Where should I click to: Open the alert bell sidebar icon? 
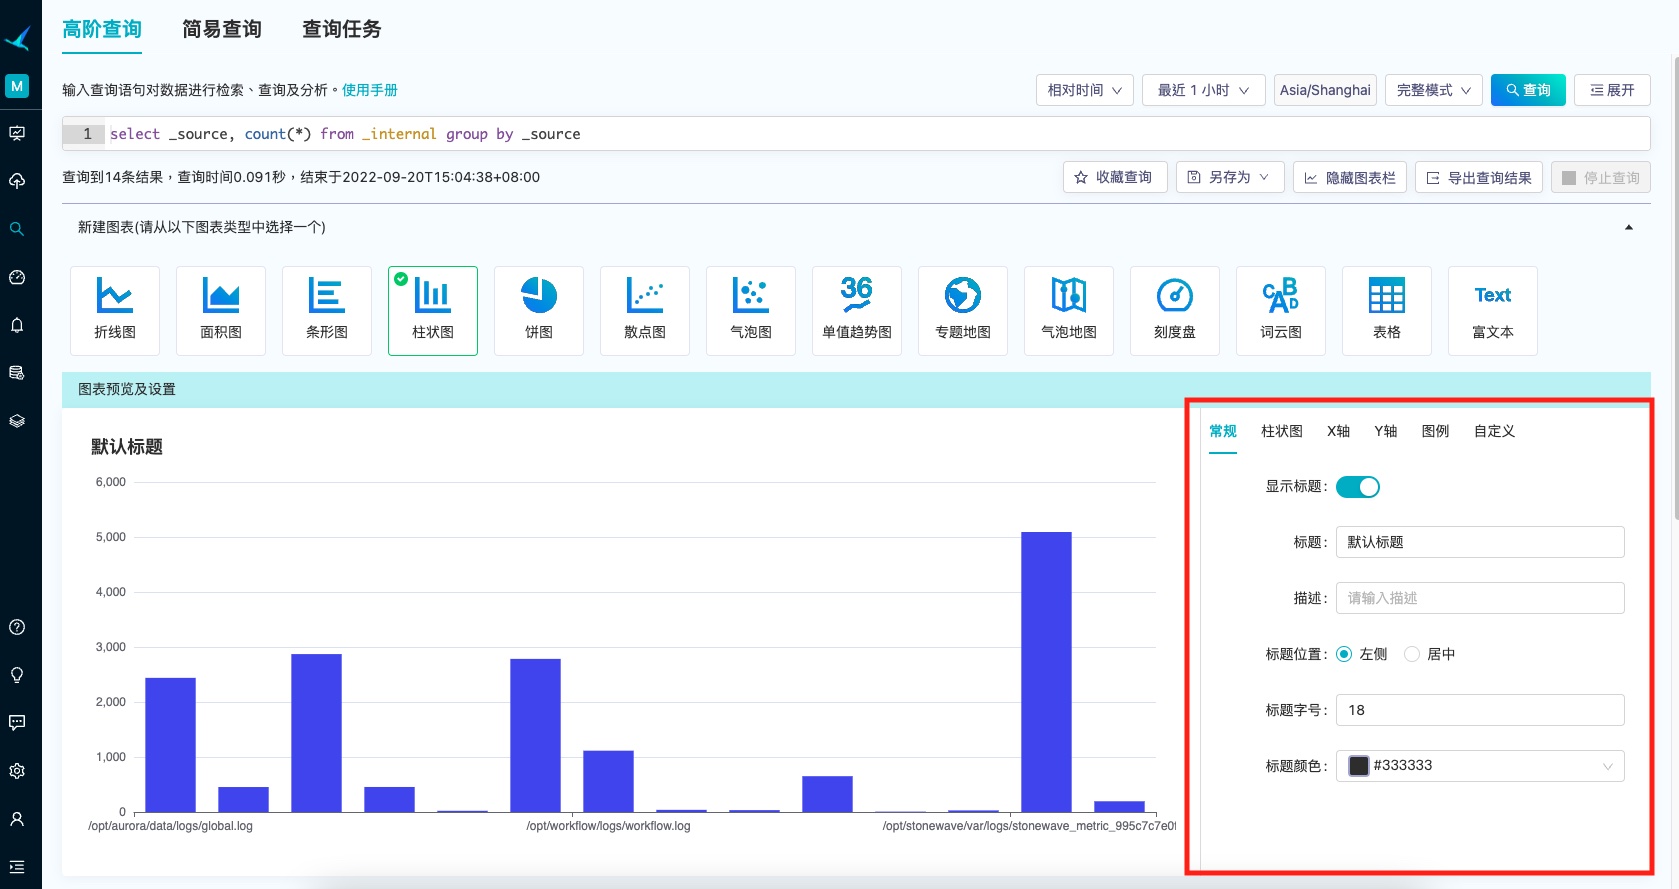[x=17, y=325]
